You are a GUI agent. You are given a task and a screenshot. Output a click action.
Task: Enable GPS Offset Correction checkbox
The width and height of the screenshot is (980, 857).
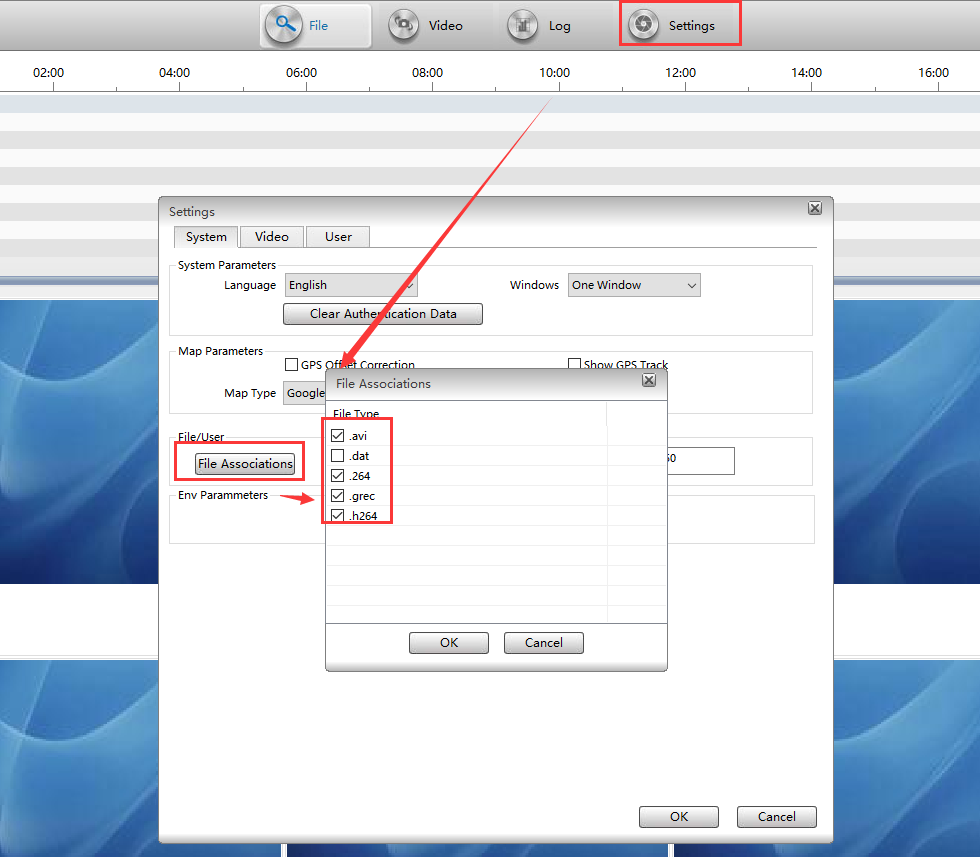(x=291, y=364)
